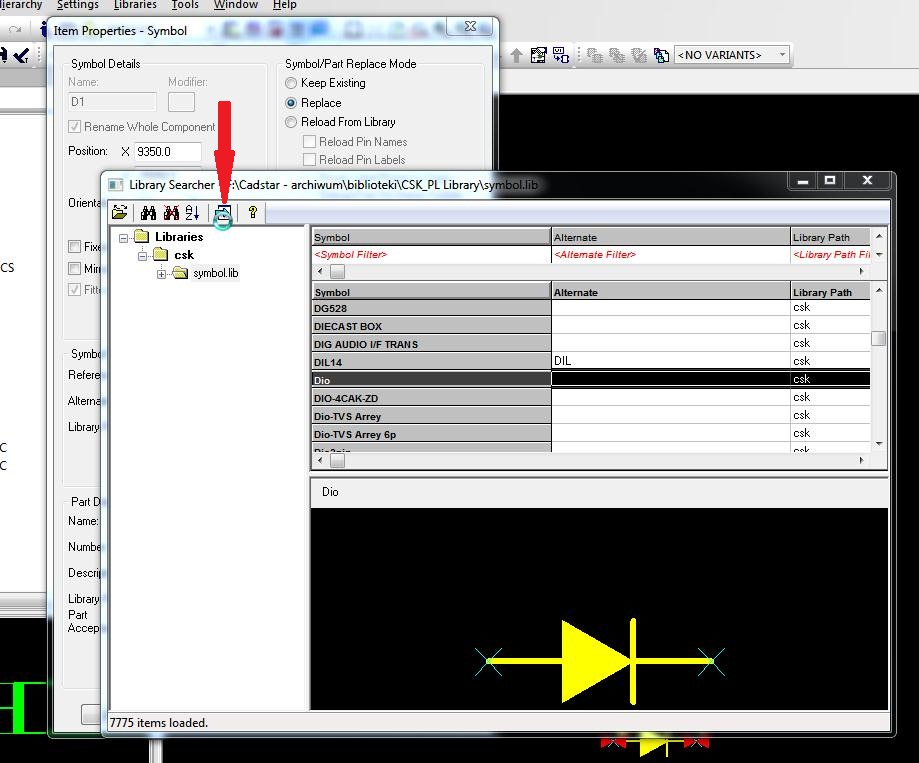Select the DIECAST BOX symbol row
This screenshot has height=763, width=919.
(x=591, y=326)
